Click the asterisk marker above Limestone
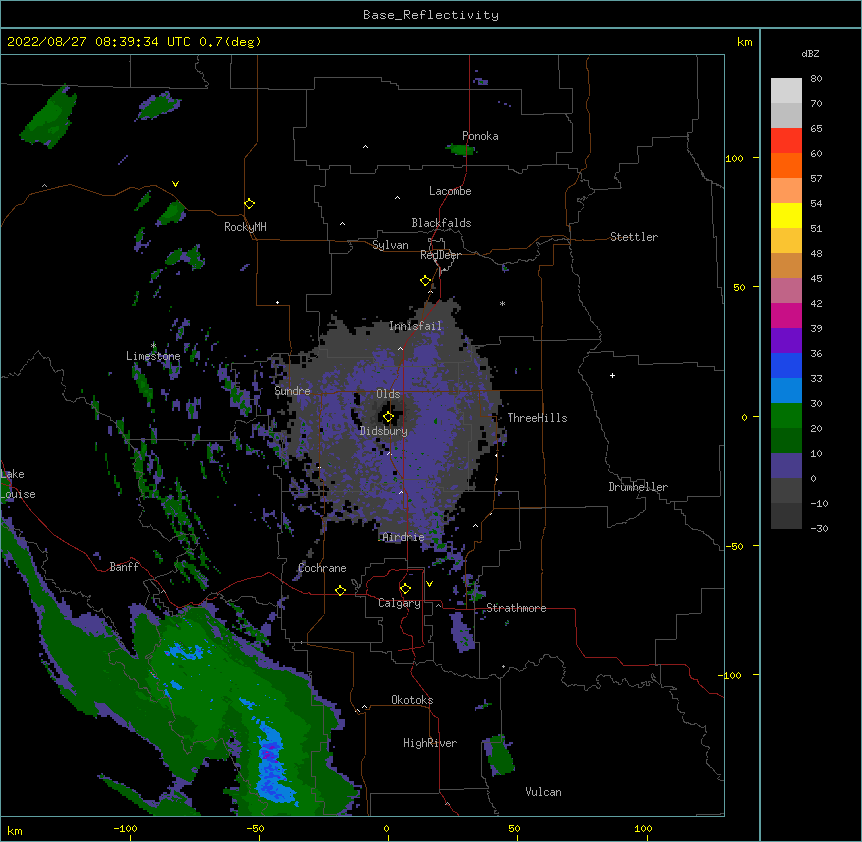Image resolution: width=862 pixels, height=842 pixels. 153,346
